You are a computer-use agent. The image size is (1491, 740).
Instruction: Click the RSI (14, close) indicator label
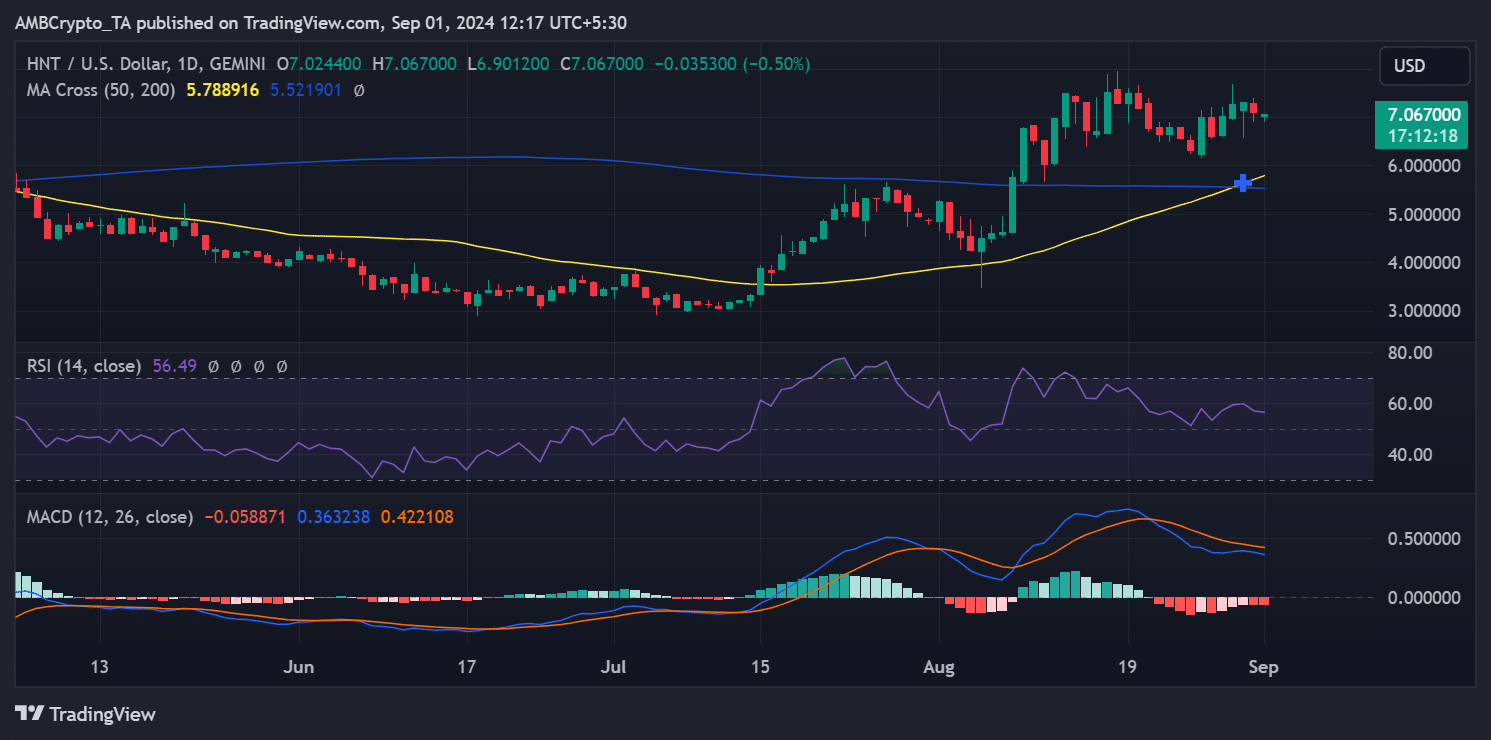(84, 367)
